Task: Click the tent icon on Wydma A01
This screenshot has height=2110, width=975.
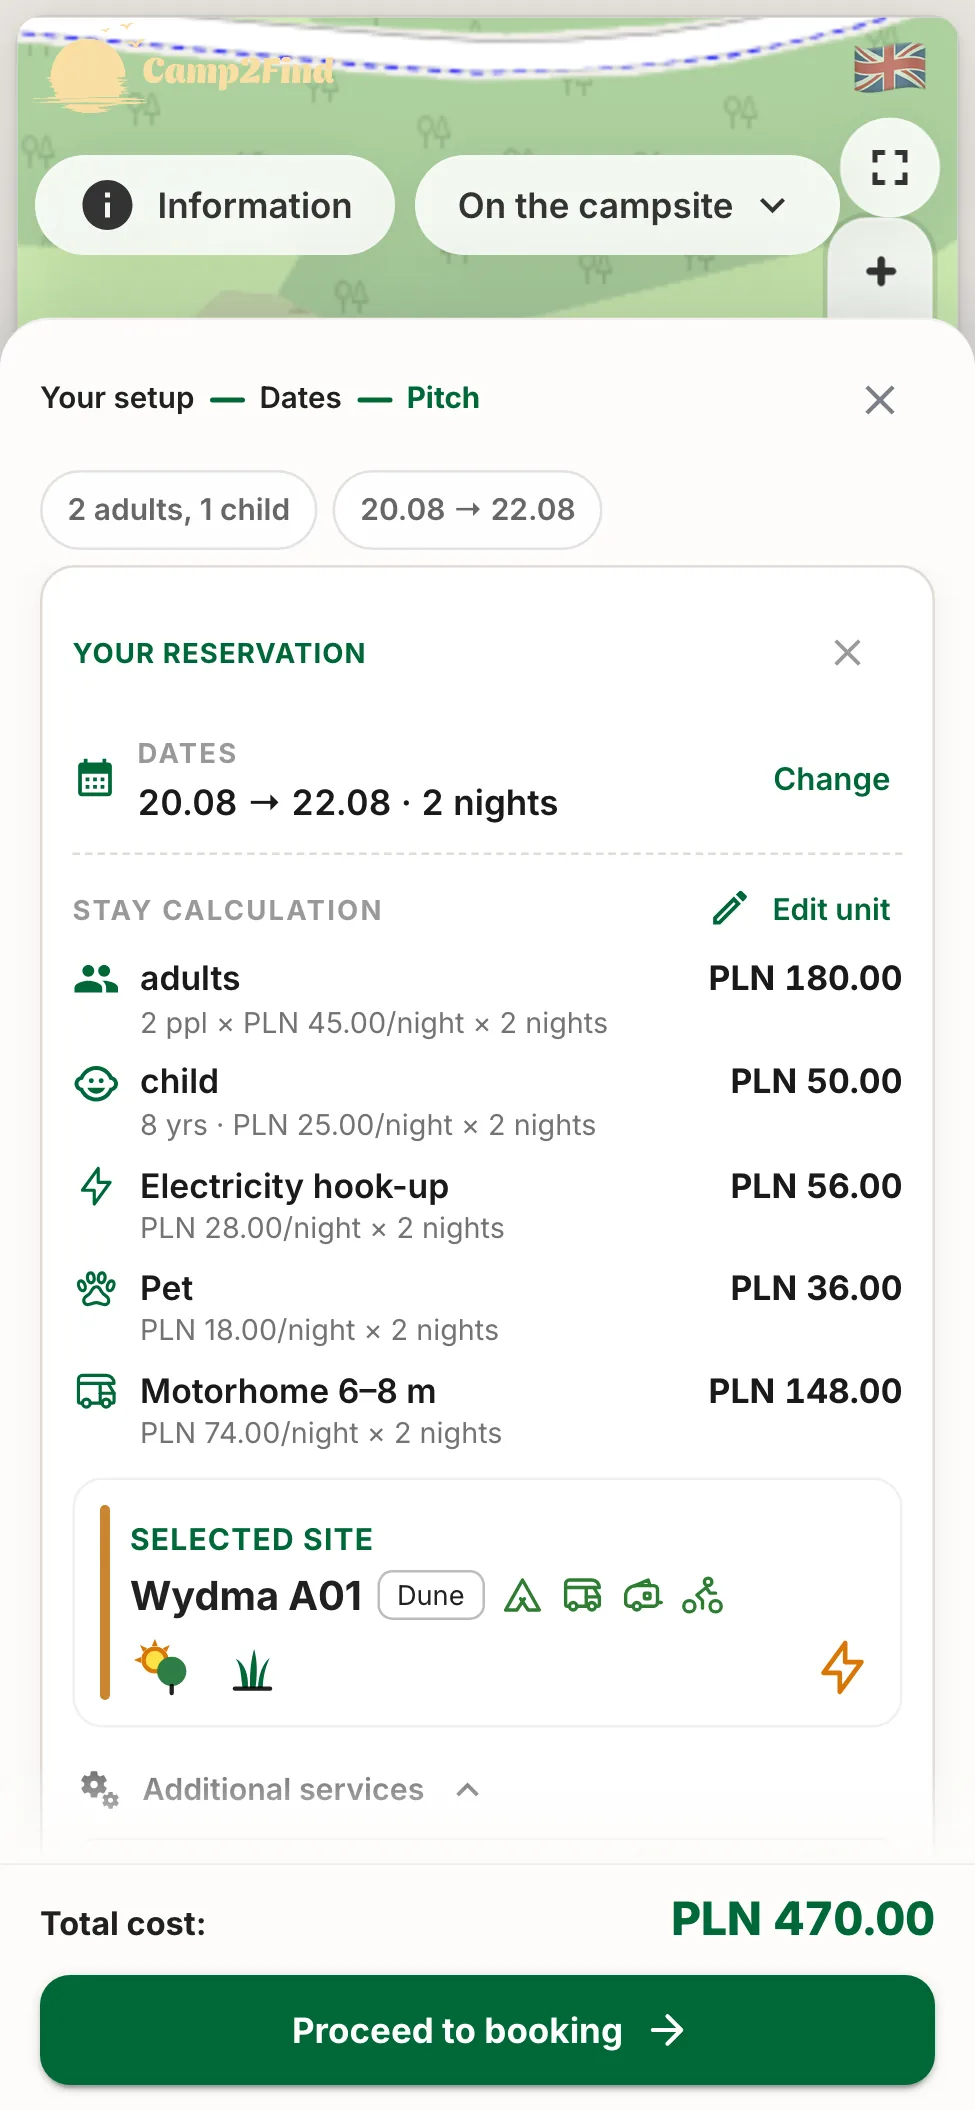Action: pyautogui.click(x=522, y=1595)
